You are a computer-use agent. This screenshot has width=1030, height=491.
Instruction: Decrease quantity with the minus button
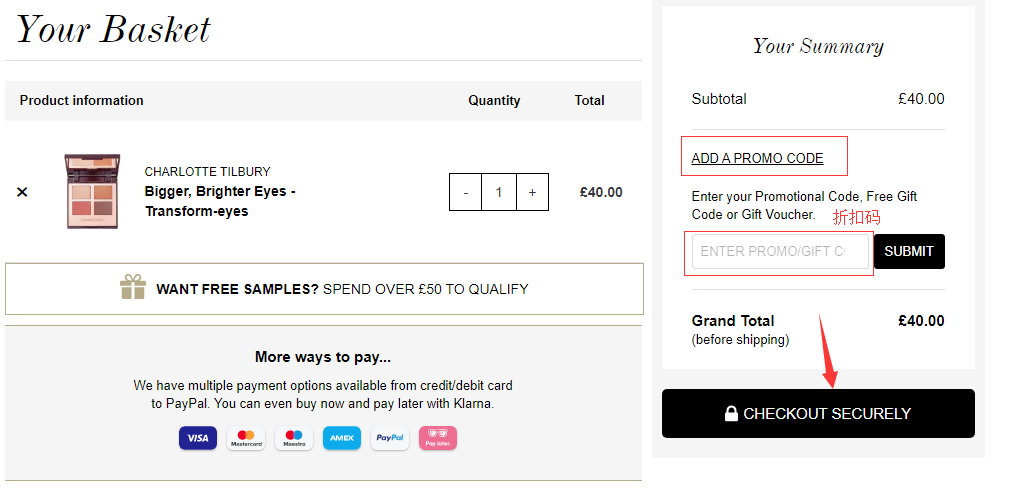tap(465, 192)
